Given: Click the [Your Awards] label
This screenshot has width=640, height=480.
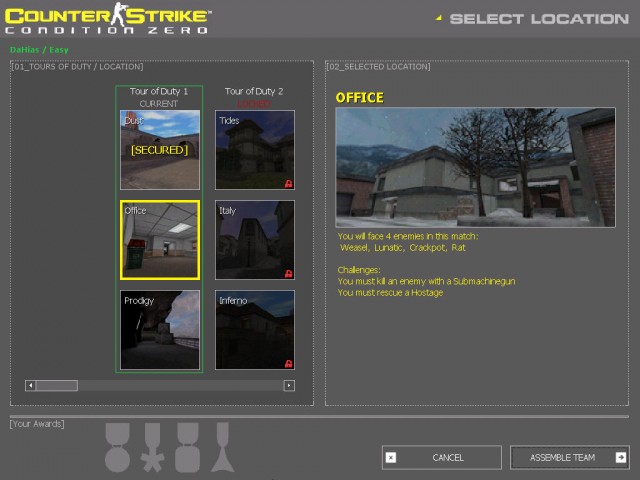Looking at the screenshot, I should (37, 424).
